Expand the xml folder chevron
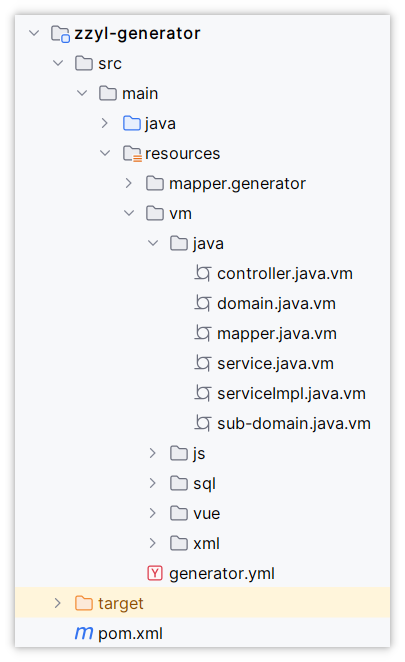This screenshot has width=405, height=662. [x=152, y=543]
